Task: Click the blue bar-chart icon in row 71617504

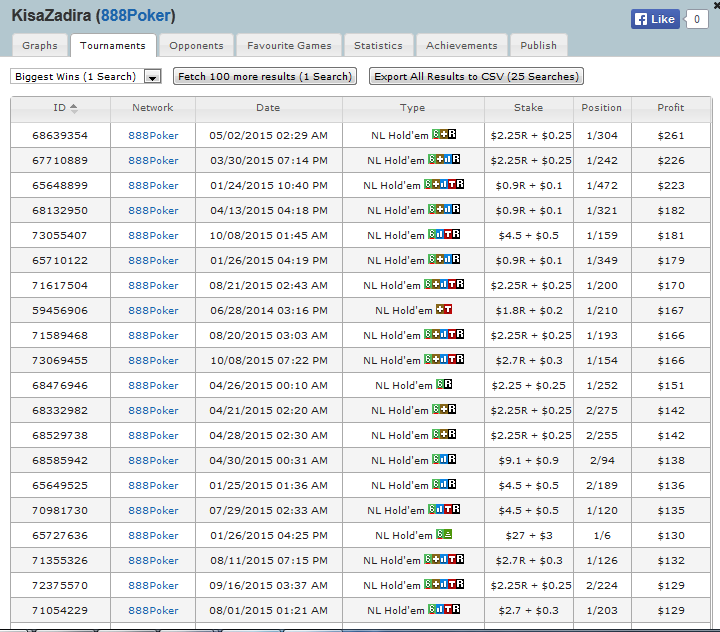Action: click(x=444, y=284)
